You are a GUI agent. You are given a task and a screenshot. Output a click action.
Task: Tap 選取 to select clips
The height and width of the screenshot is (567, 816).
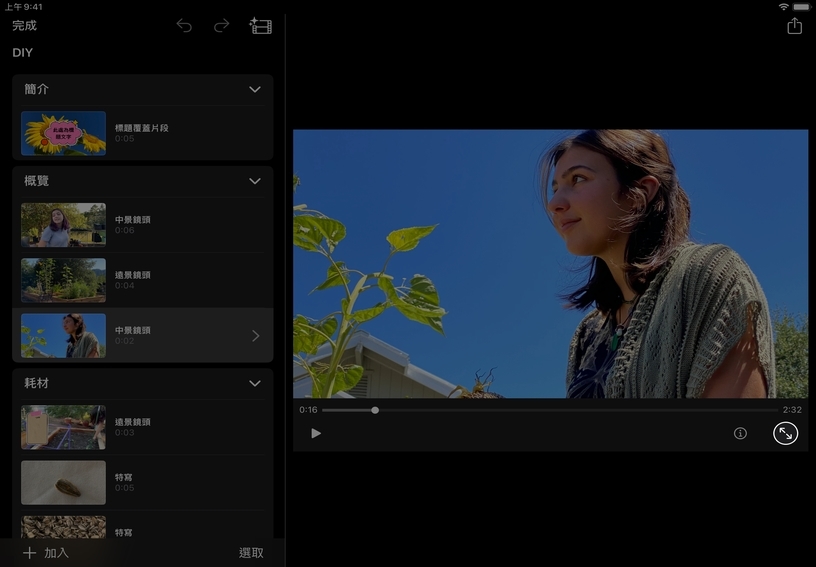pyautogui.click(x=251, y=552)
